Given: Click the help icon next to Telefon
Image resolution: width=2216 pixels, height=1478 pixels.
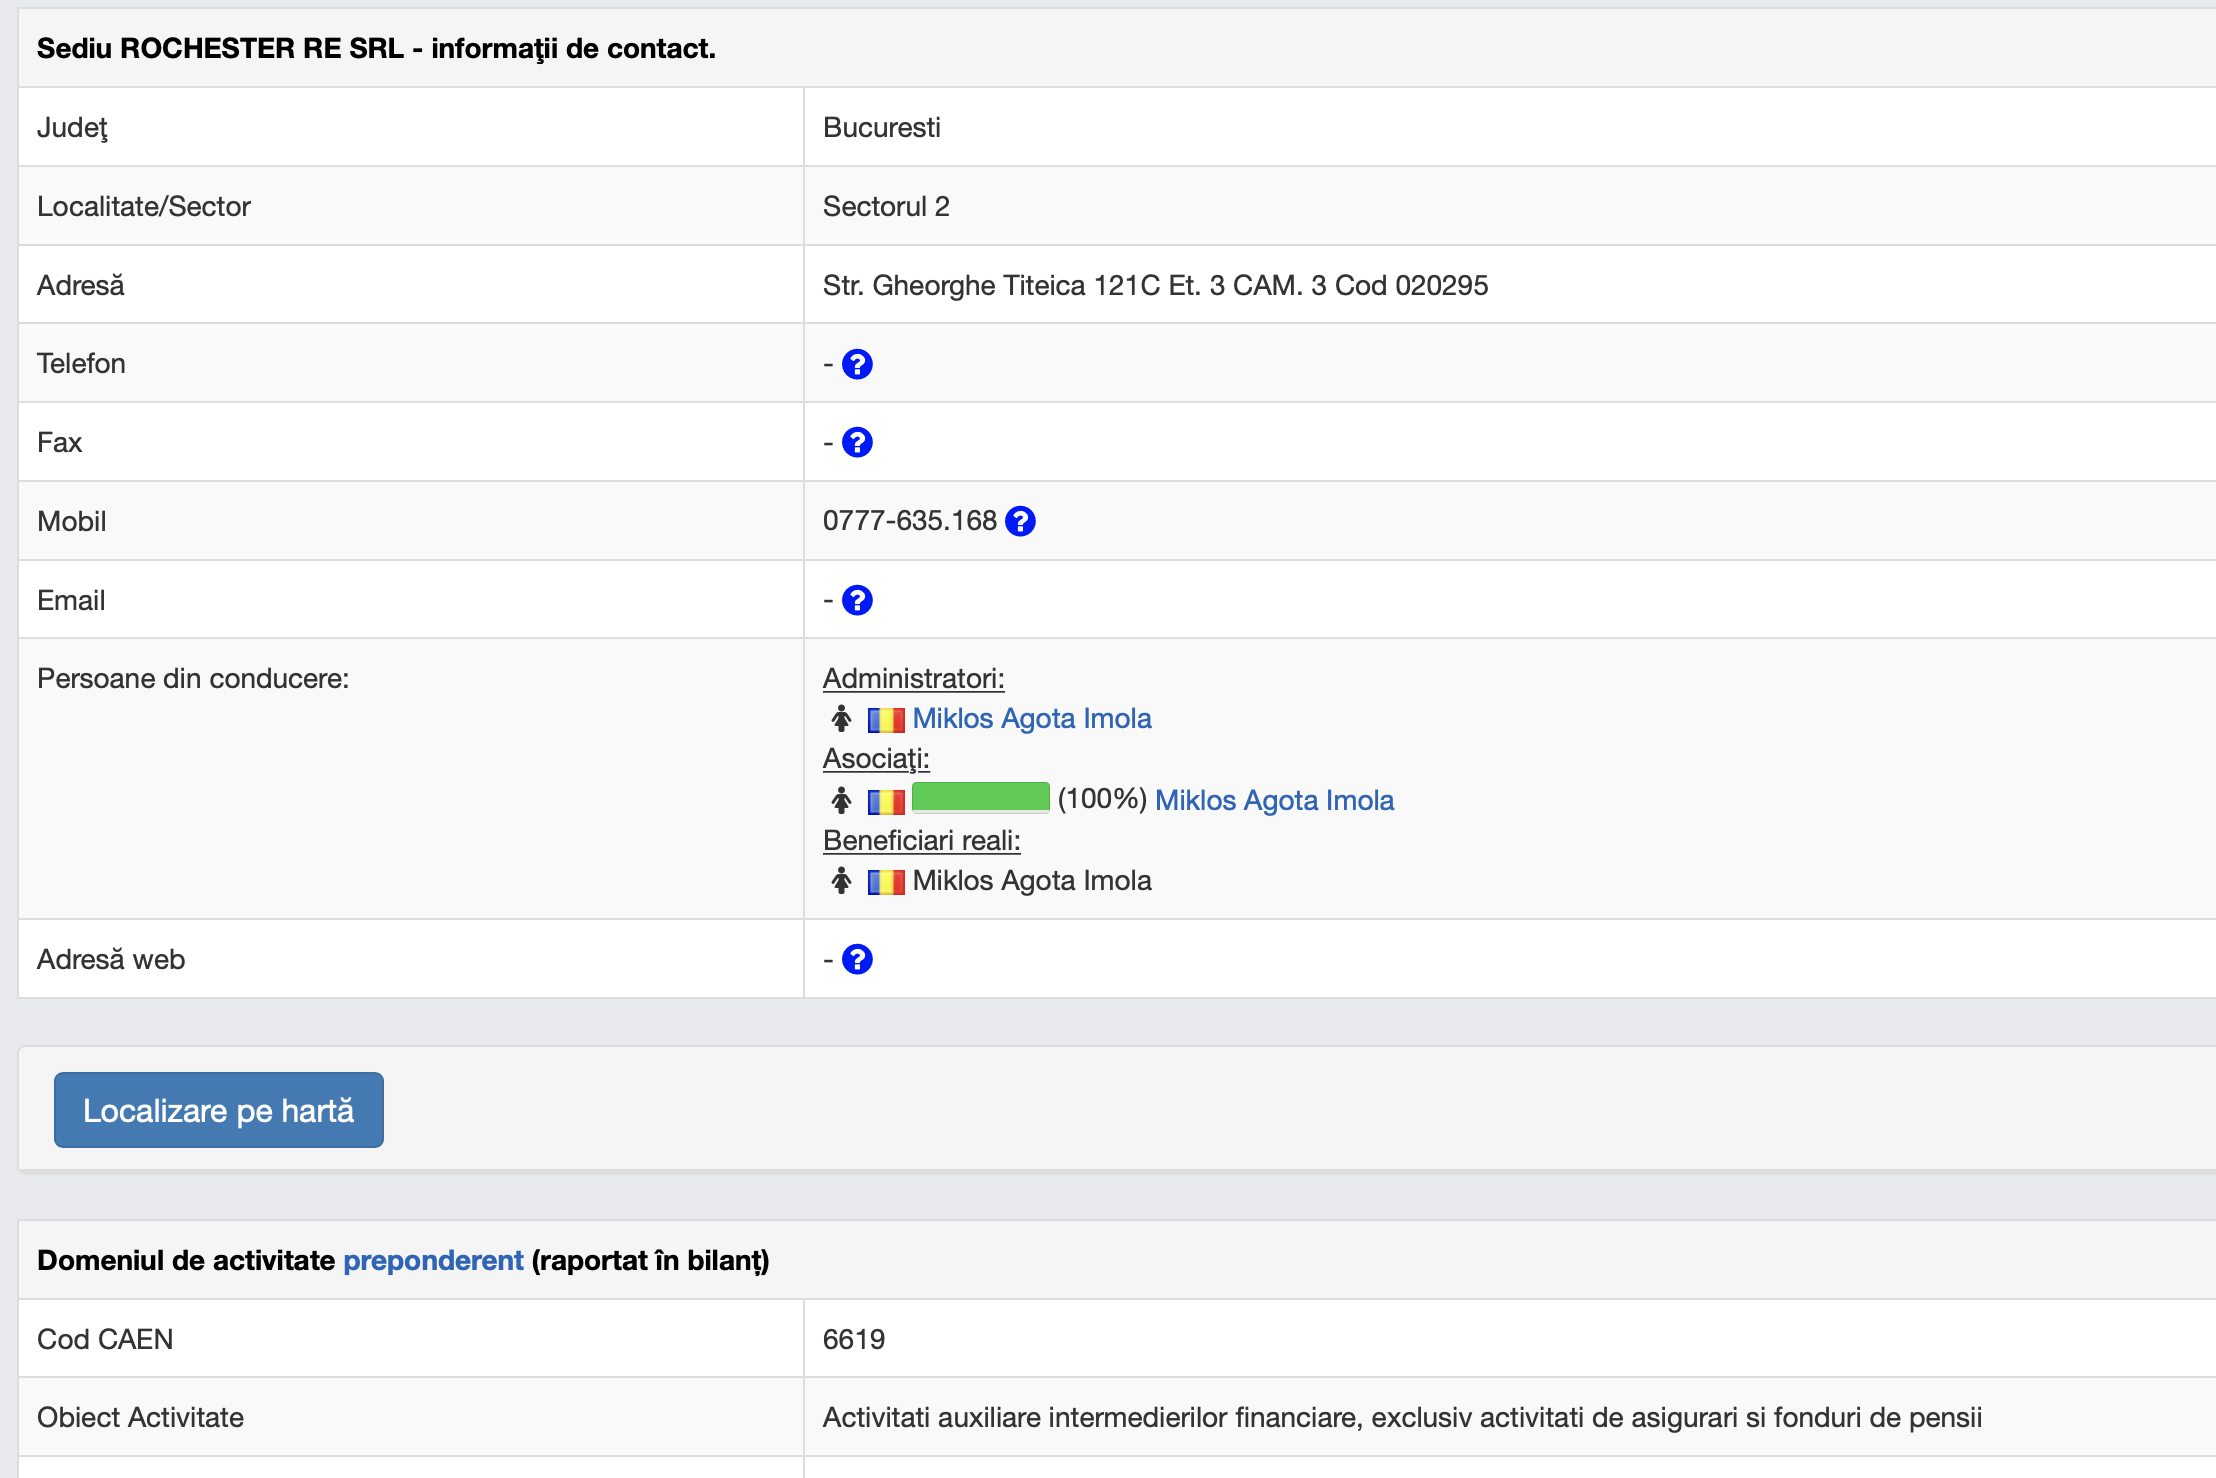Looking at the screenshot, I should pos(857,364).
